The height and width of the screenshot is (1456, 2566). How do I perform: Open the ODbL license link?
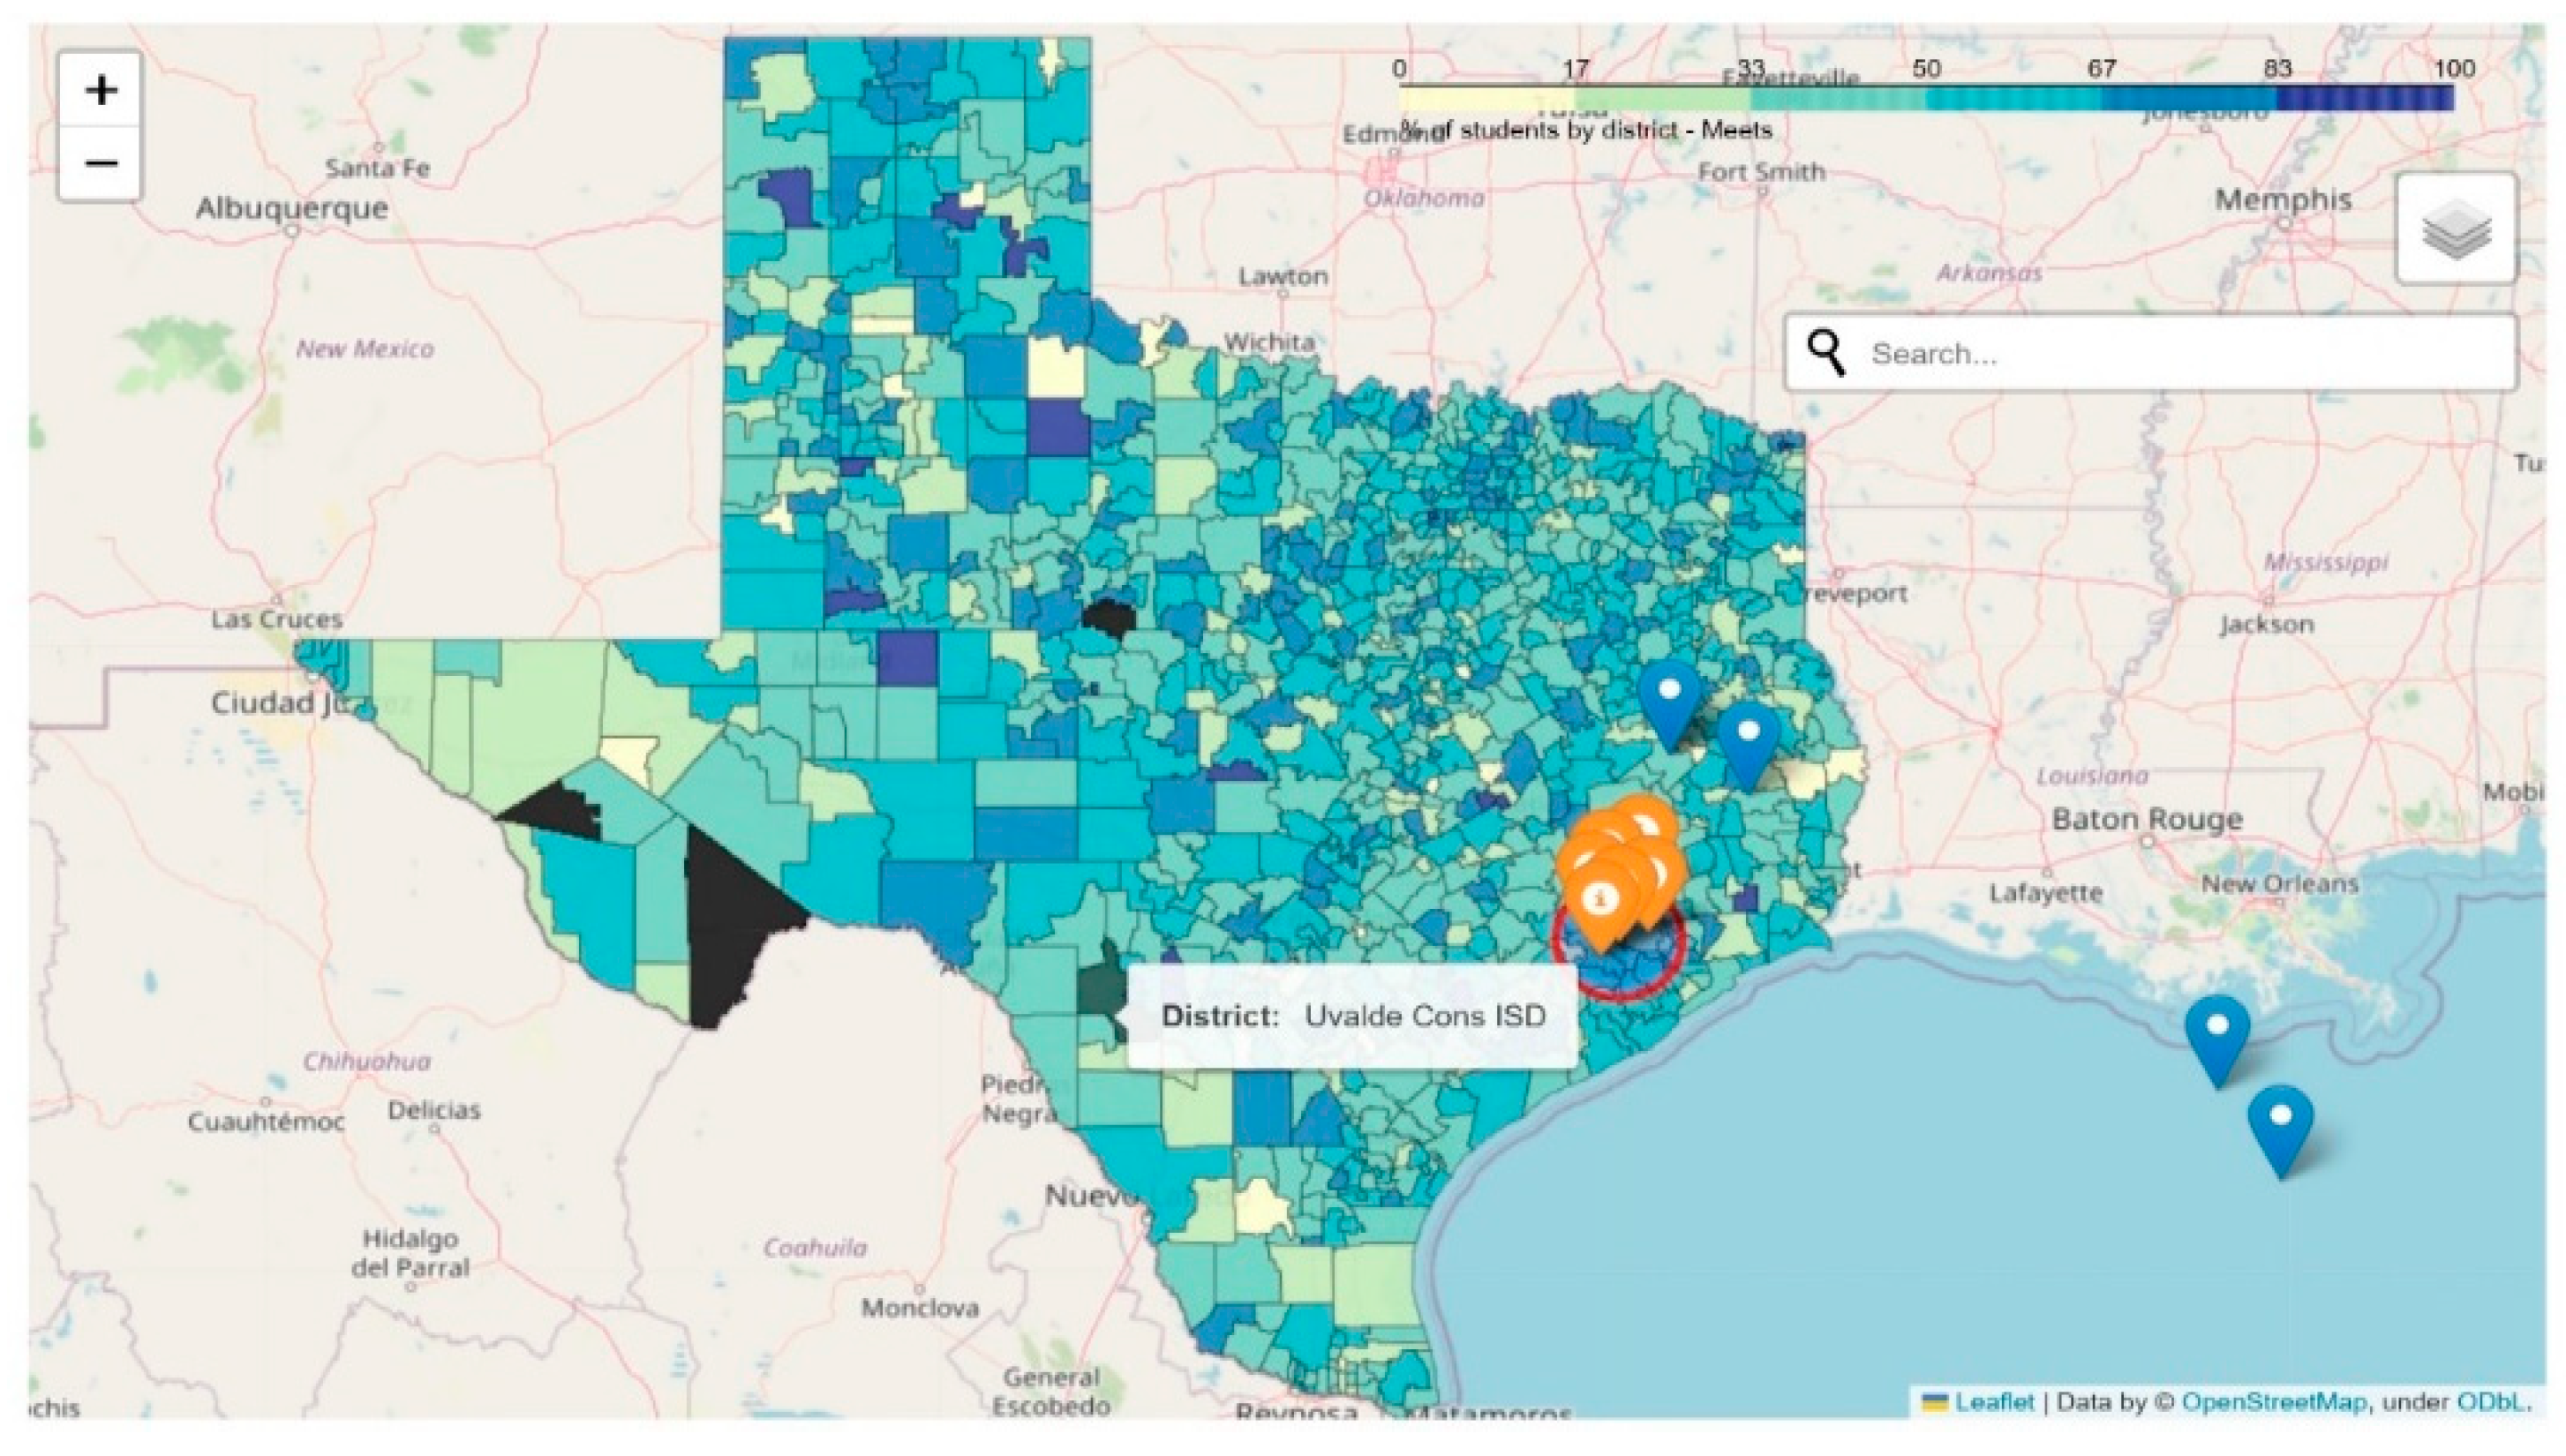click(x=2491, y=1402)
